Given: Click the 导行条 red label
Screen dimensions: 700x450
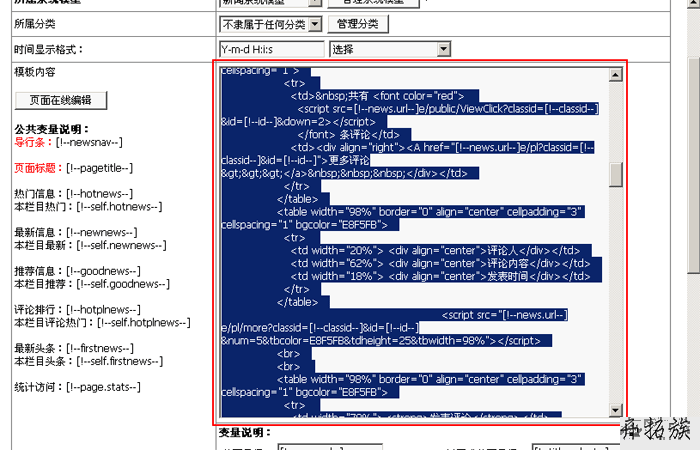Looking at the screenshot, I should (33, 142).
